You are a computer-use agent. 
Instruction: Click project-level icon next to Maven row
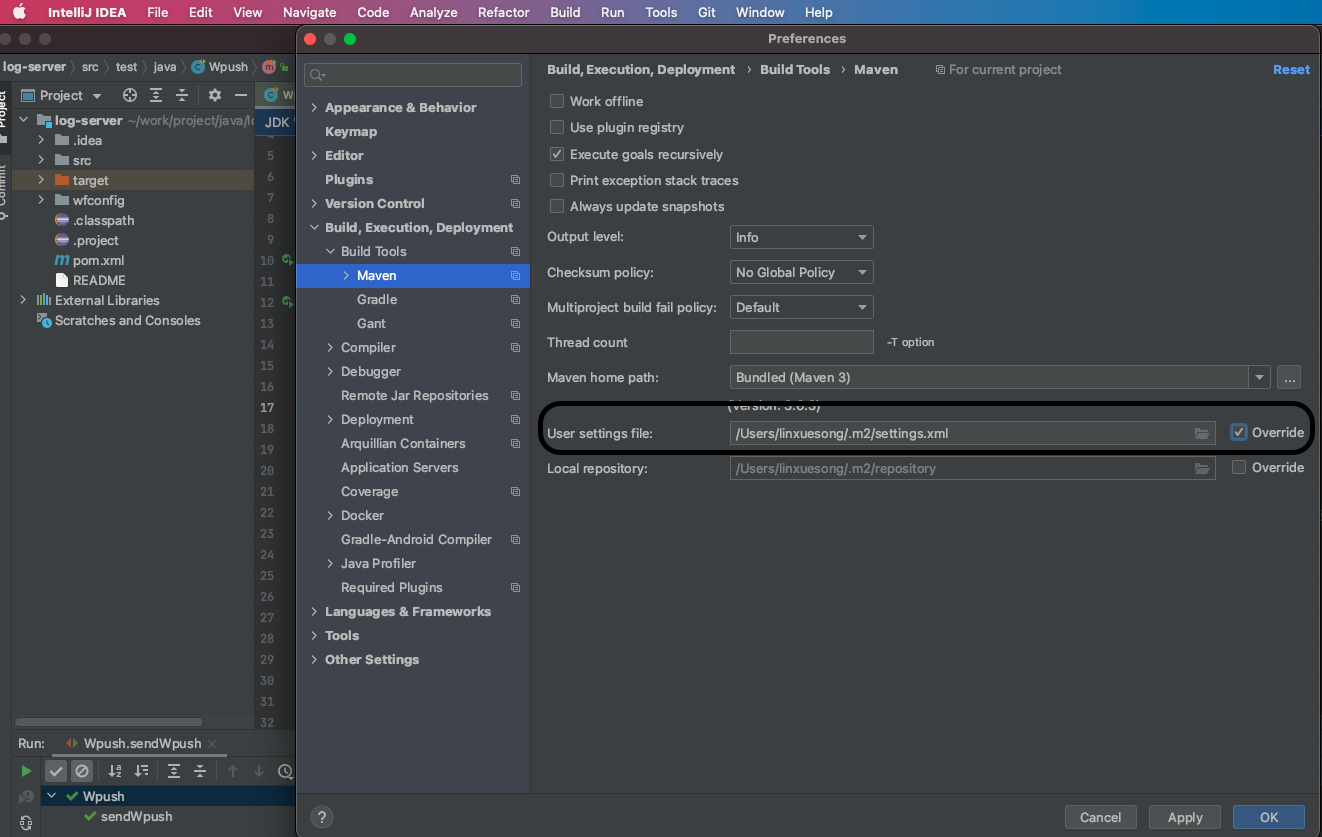516,275
